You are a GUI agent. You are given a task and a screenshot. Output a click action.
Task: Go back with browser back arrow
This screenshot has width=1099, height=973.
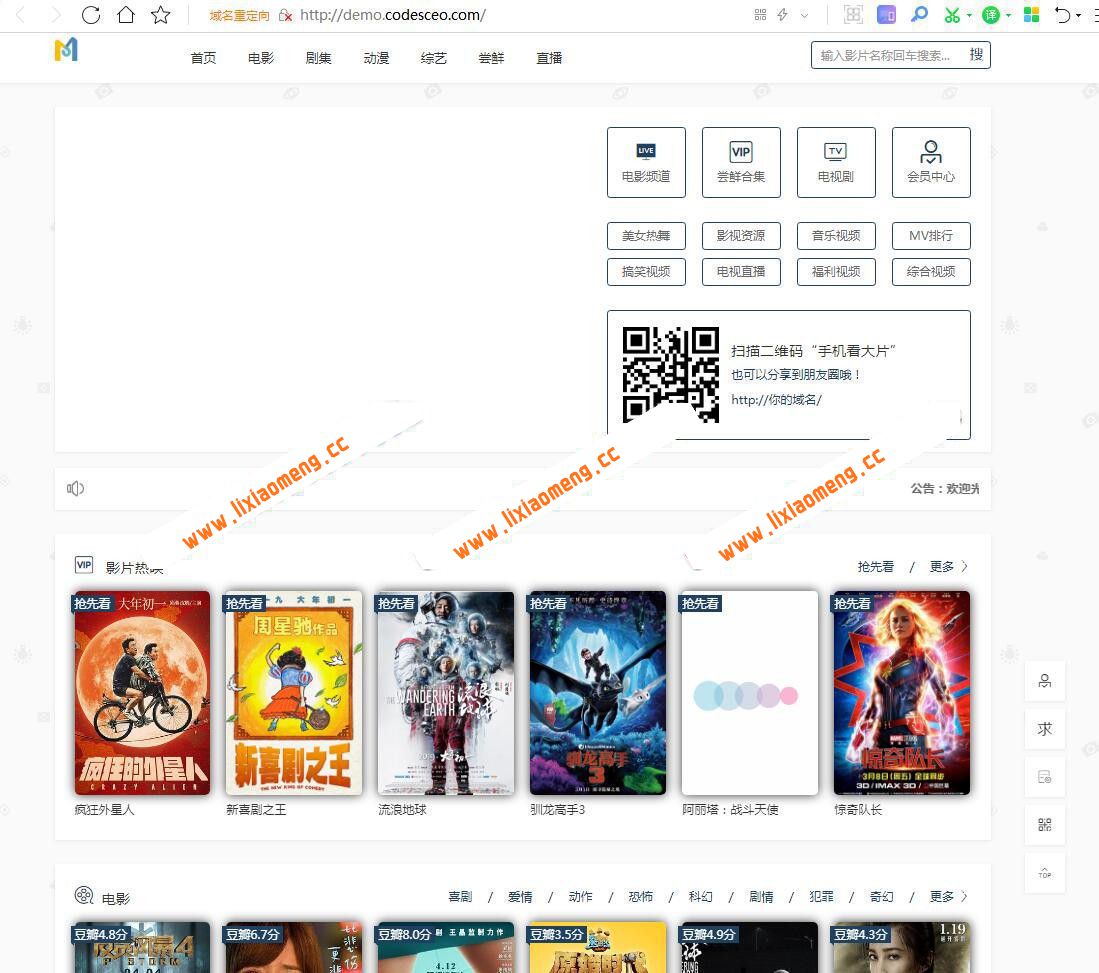(20, 15)
